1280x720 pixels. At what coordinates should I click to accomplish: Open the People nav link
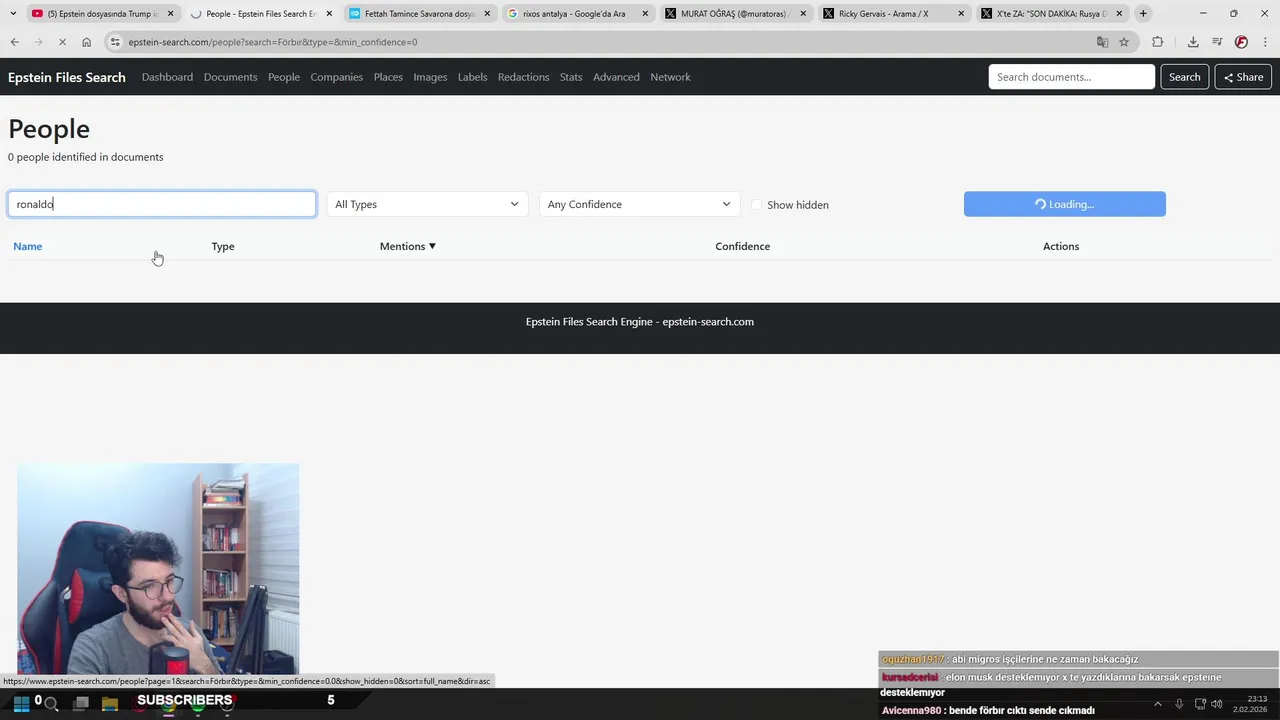(284, 77)
